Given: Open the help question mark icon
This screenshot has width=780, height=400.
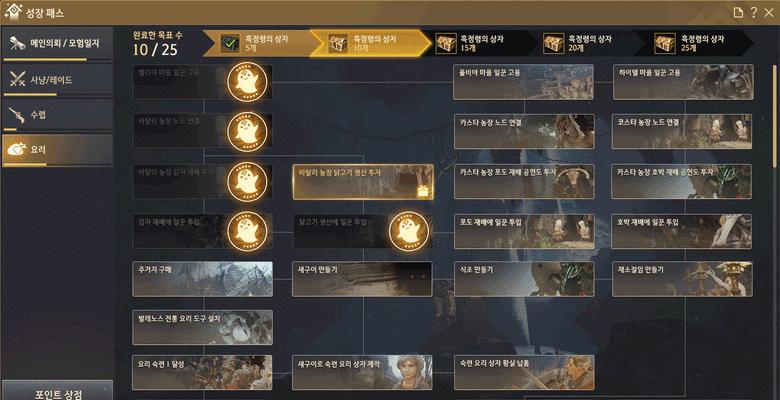Looking at the screenshot, I should [x=754, y=12].
